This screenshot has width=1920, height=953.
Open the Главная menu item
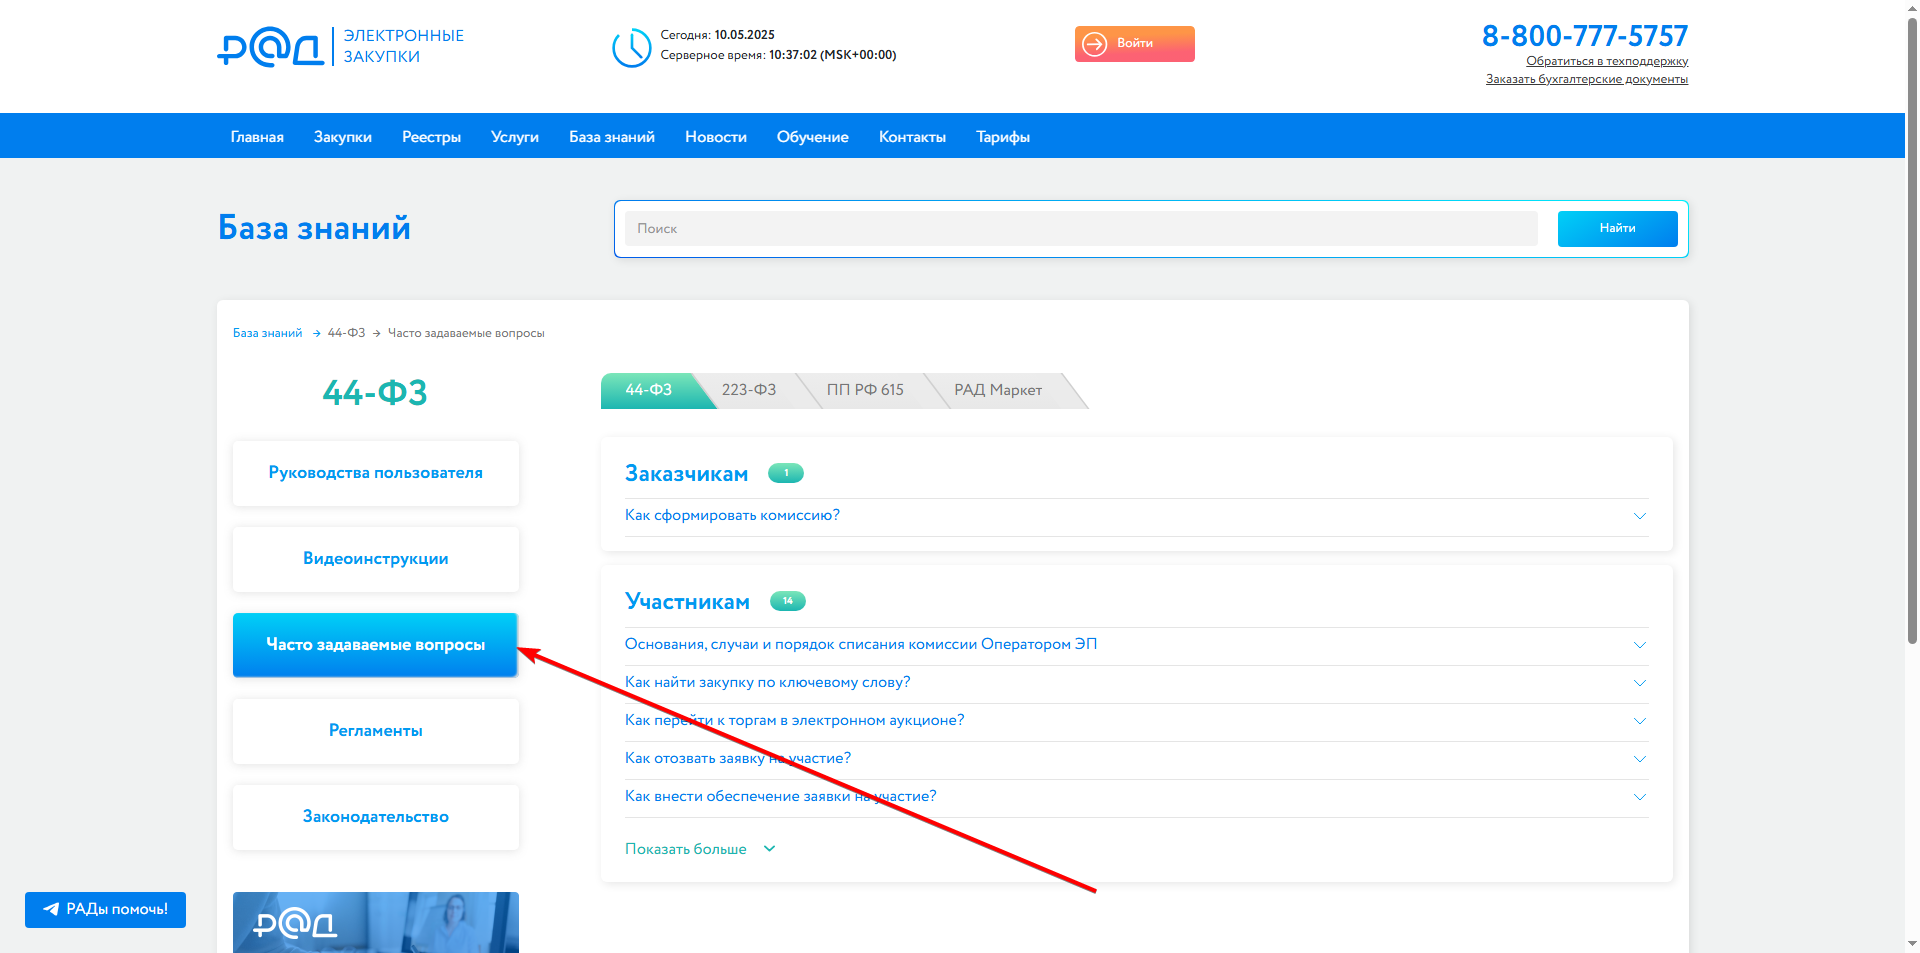(257, 137)
